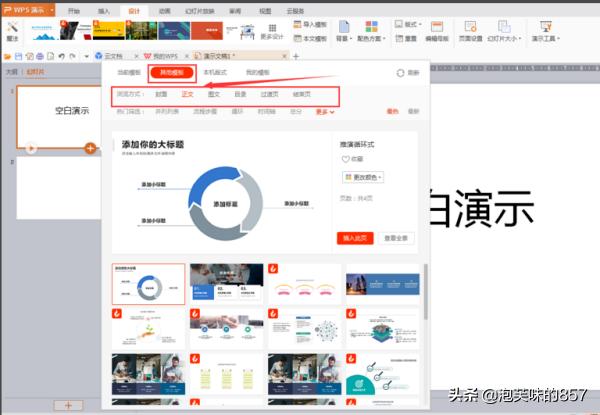
Task: Select the End Page type filter
Action: (302, 94)
